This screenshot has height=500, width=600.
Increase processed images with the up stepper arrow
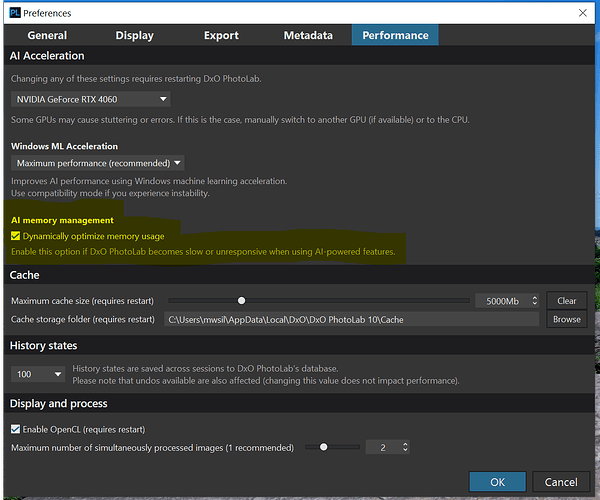(405, 444)
